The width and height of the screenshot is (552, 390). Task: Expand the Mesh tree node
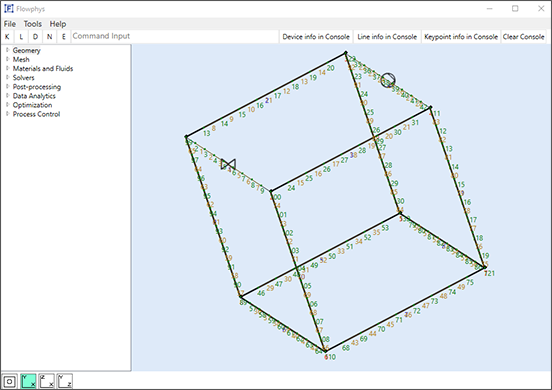click(7, 59)
